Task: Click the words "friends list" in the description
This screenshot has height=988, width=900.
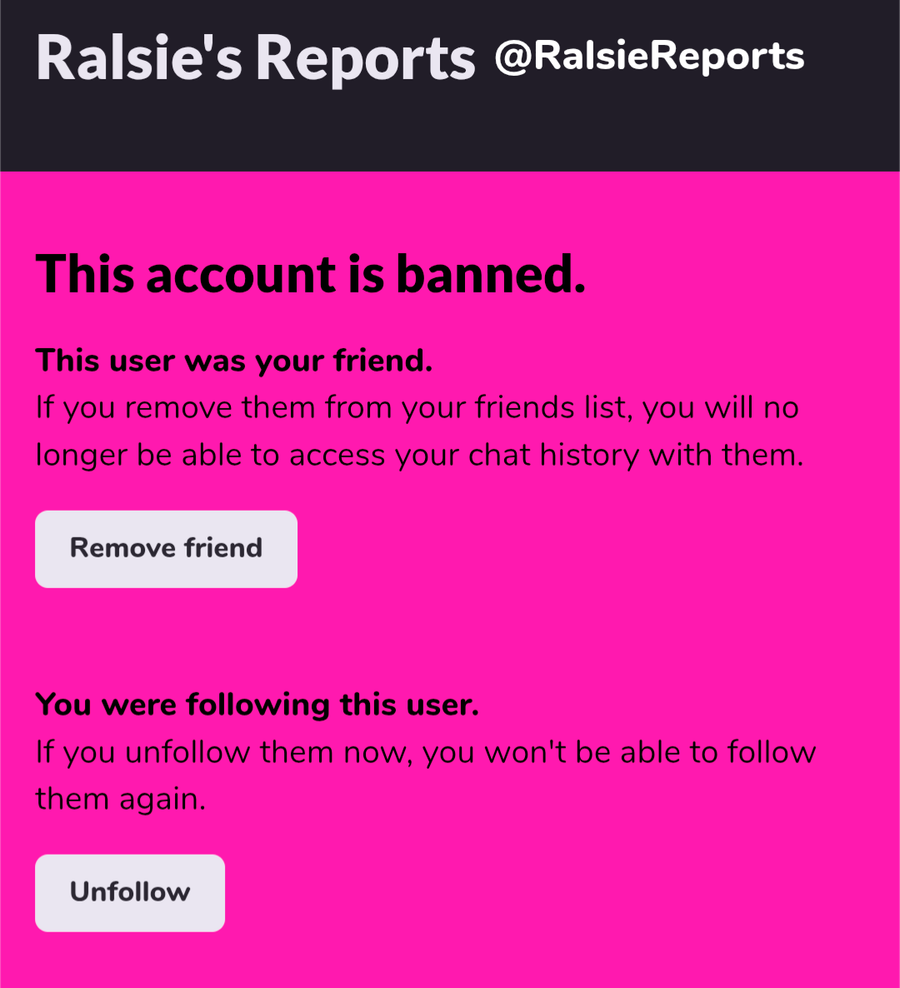Action: pyautogui.click(x=546, y=408)
